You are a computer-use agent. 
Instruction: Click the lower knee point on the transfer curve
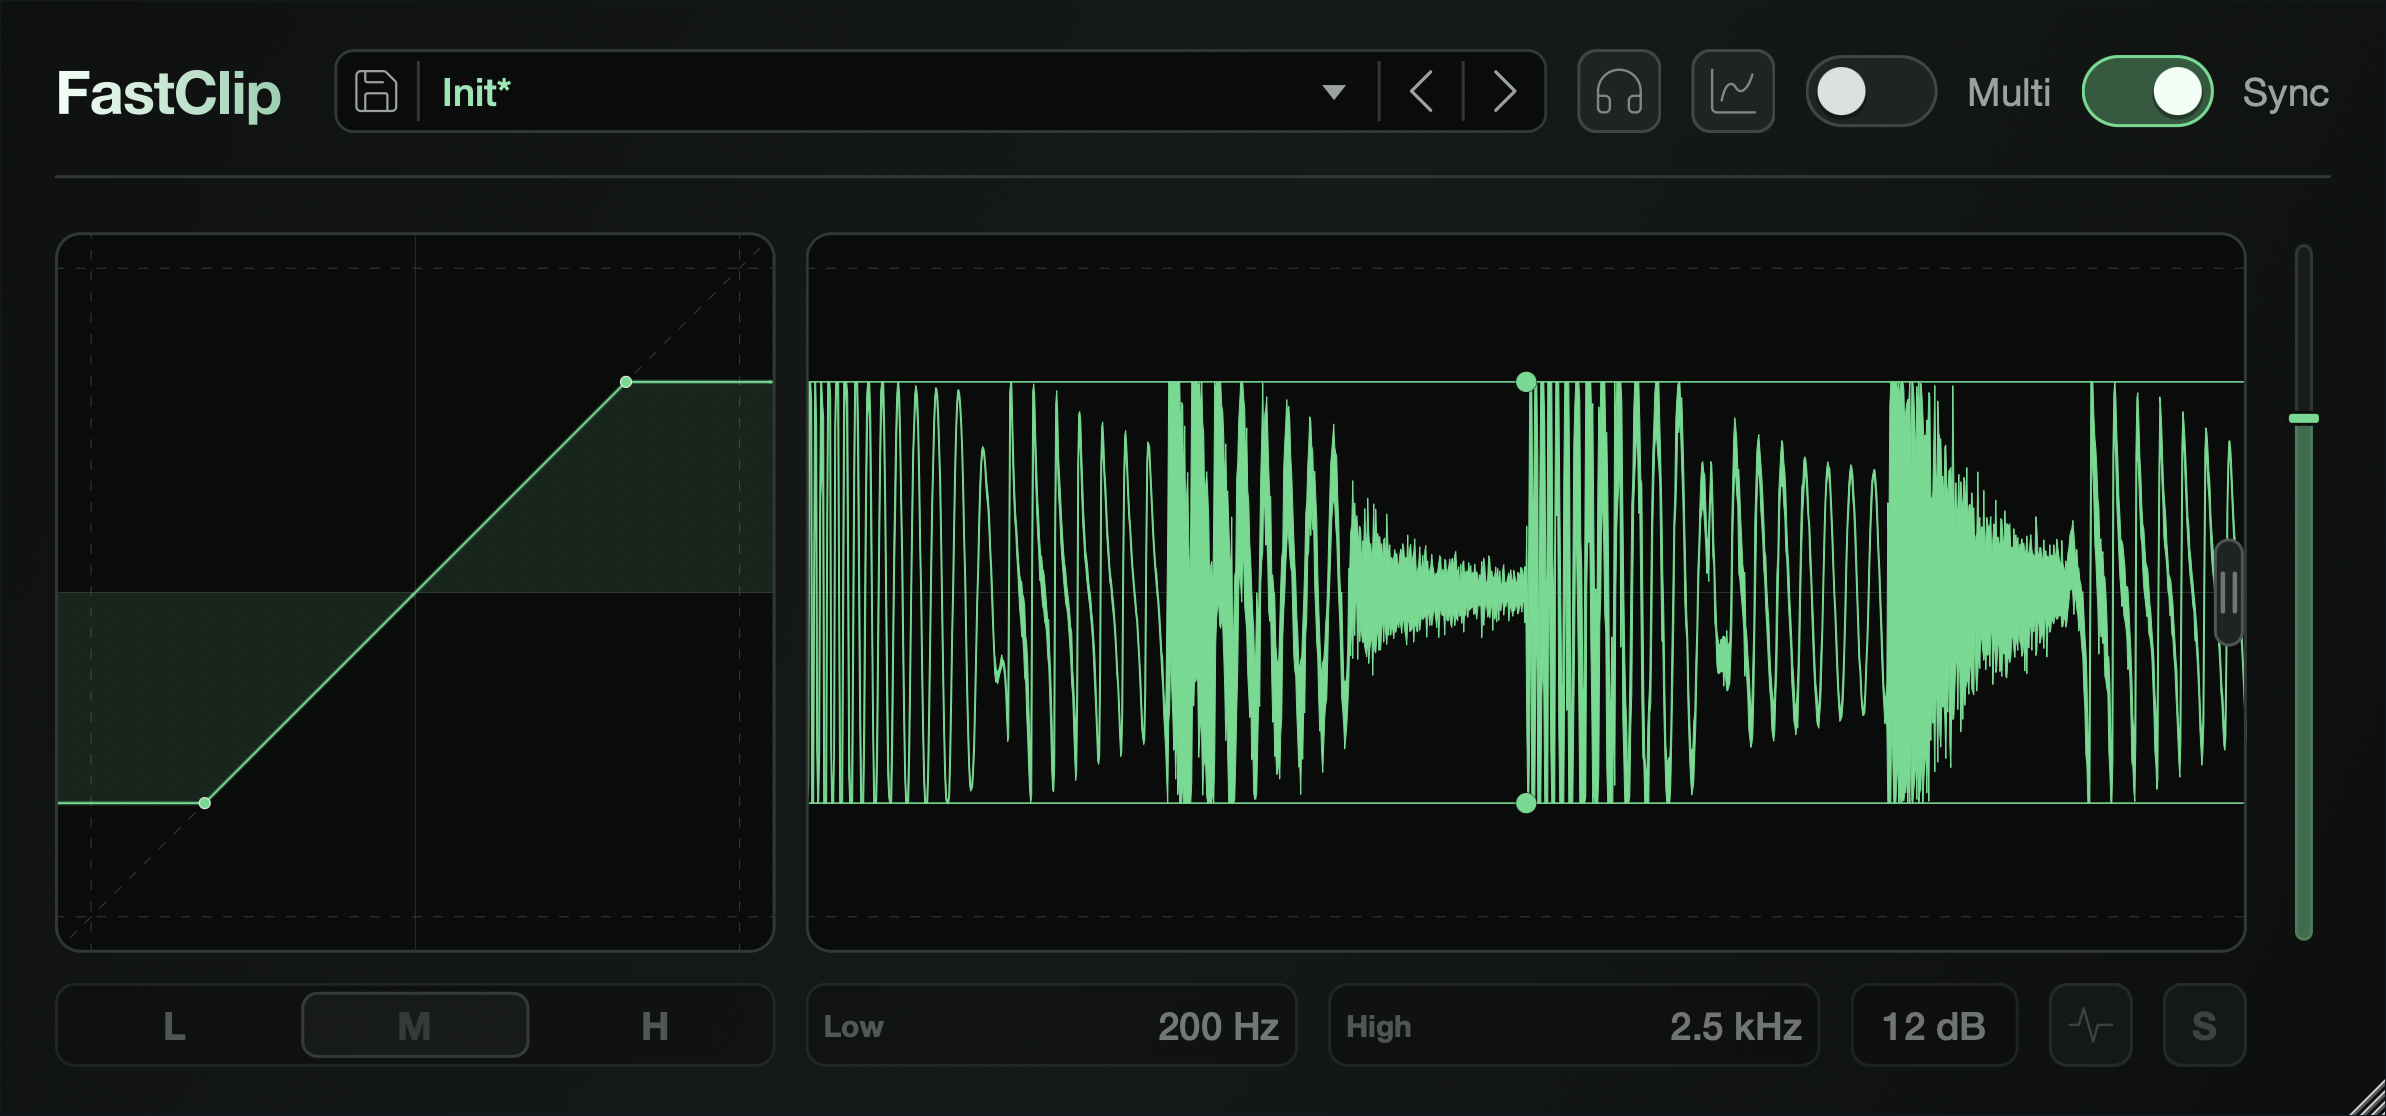pyautogui.click(x=205, y=803)
